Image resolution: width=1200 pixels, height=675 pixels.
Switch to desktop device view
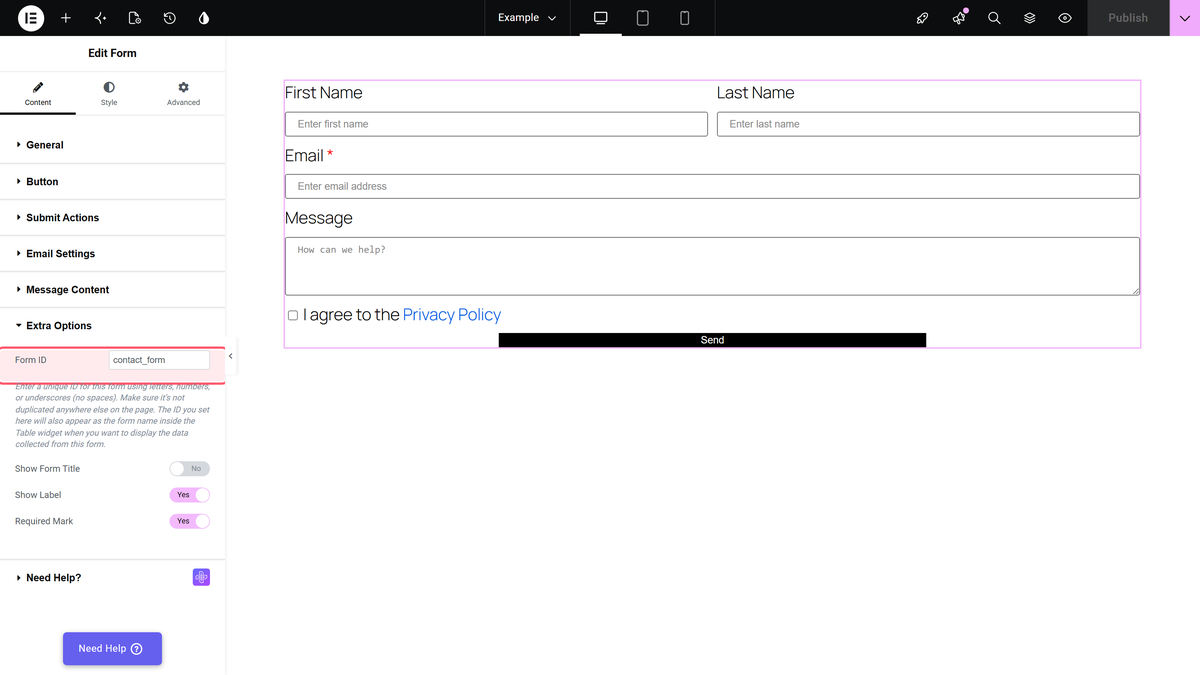point(601,18)
